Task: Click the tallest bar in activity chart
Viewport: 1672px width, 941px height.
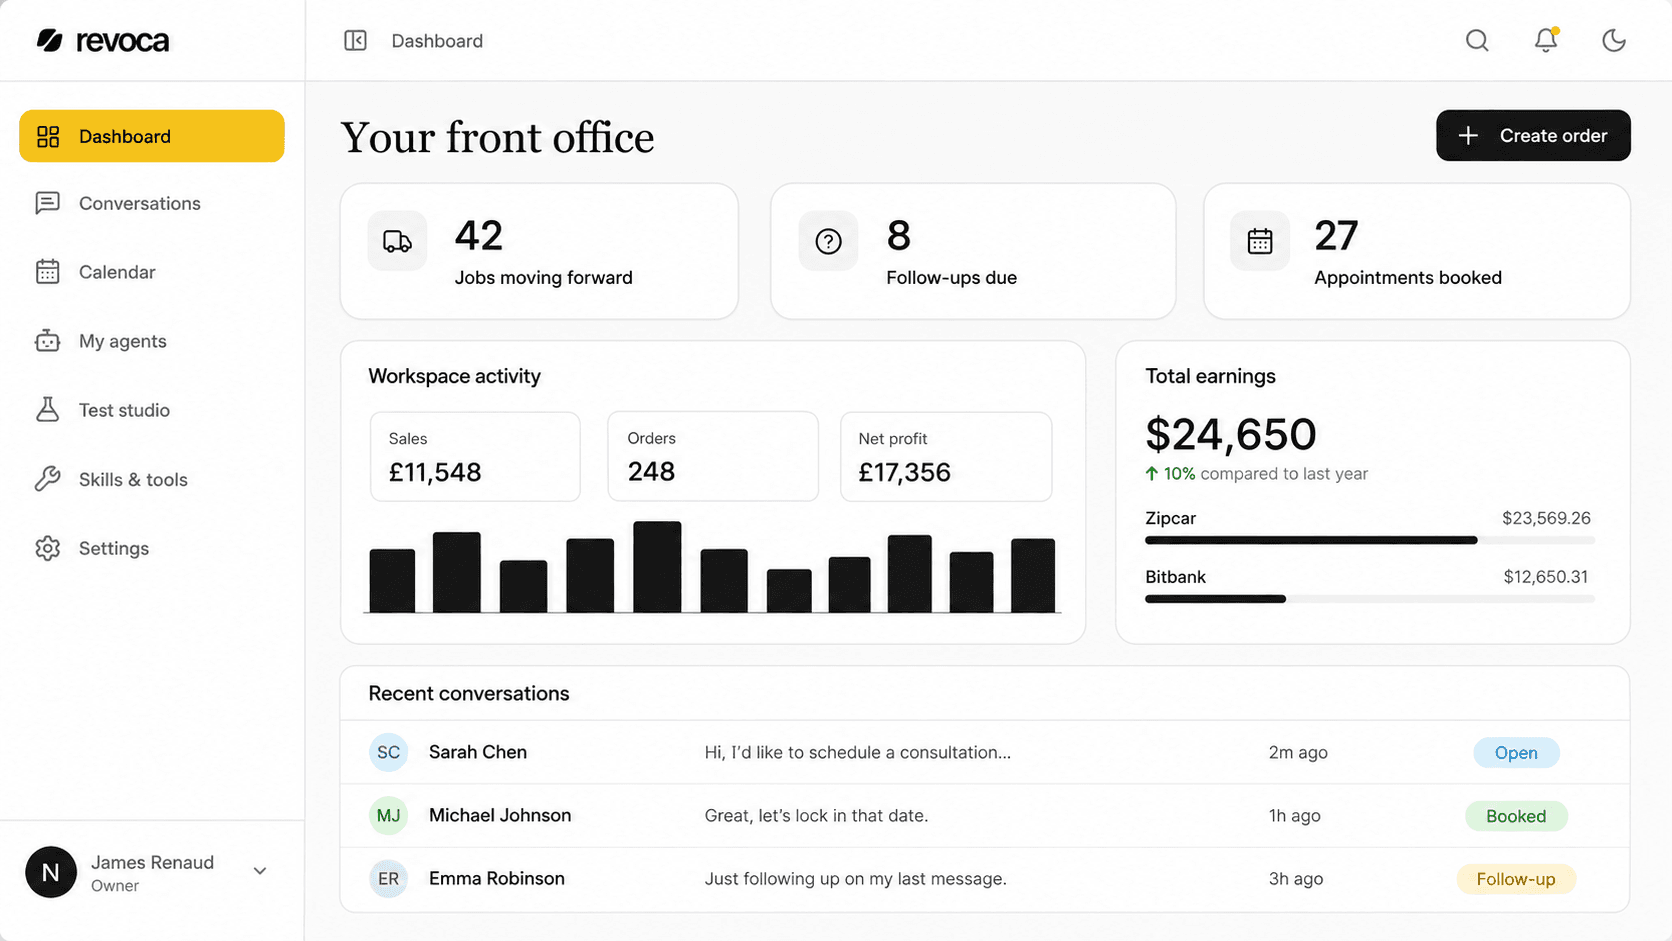Action: click(657, 567)
